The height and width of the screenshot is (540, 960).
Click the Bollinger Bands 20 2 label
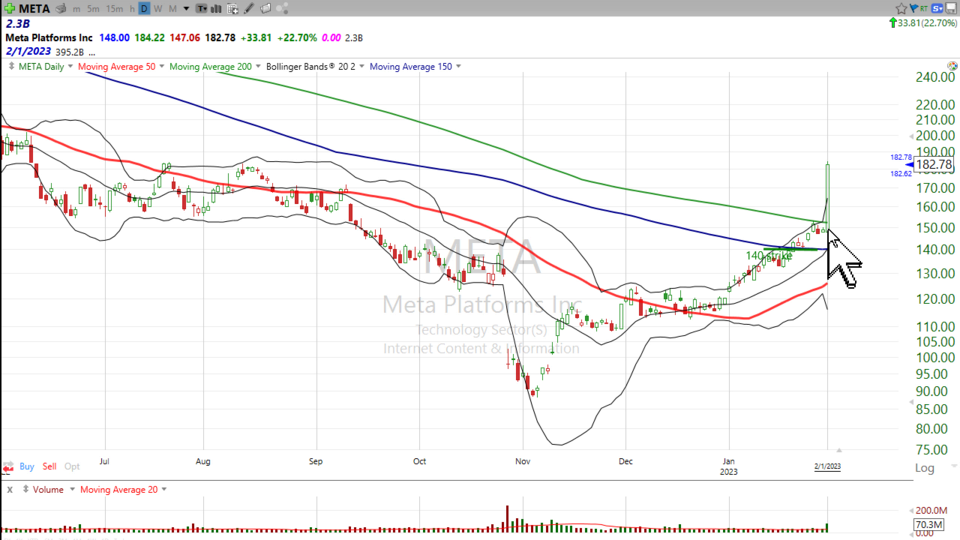tap(310, 66)
